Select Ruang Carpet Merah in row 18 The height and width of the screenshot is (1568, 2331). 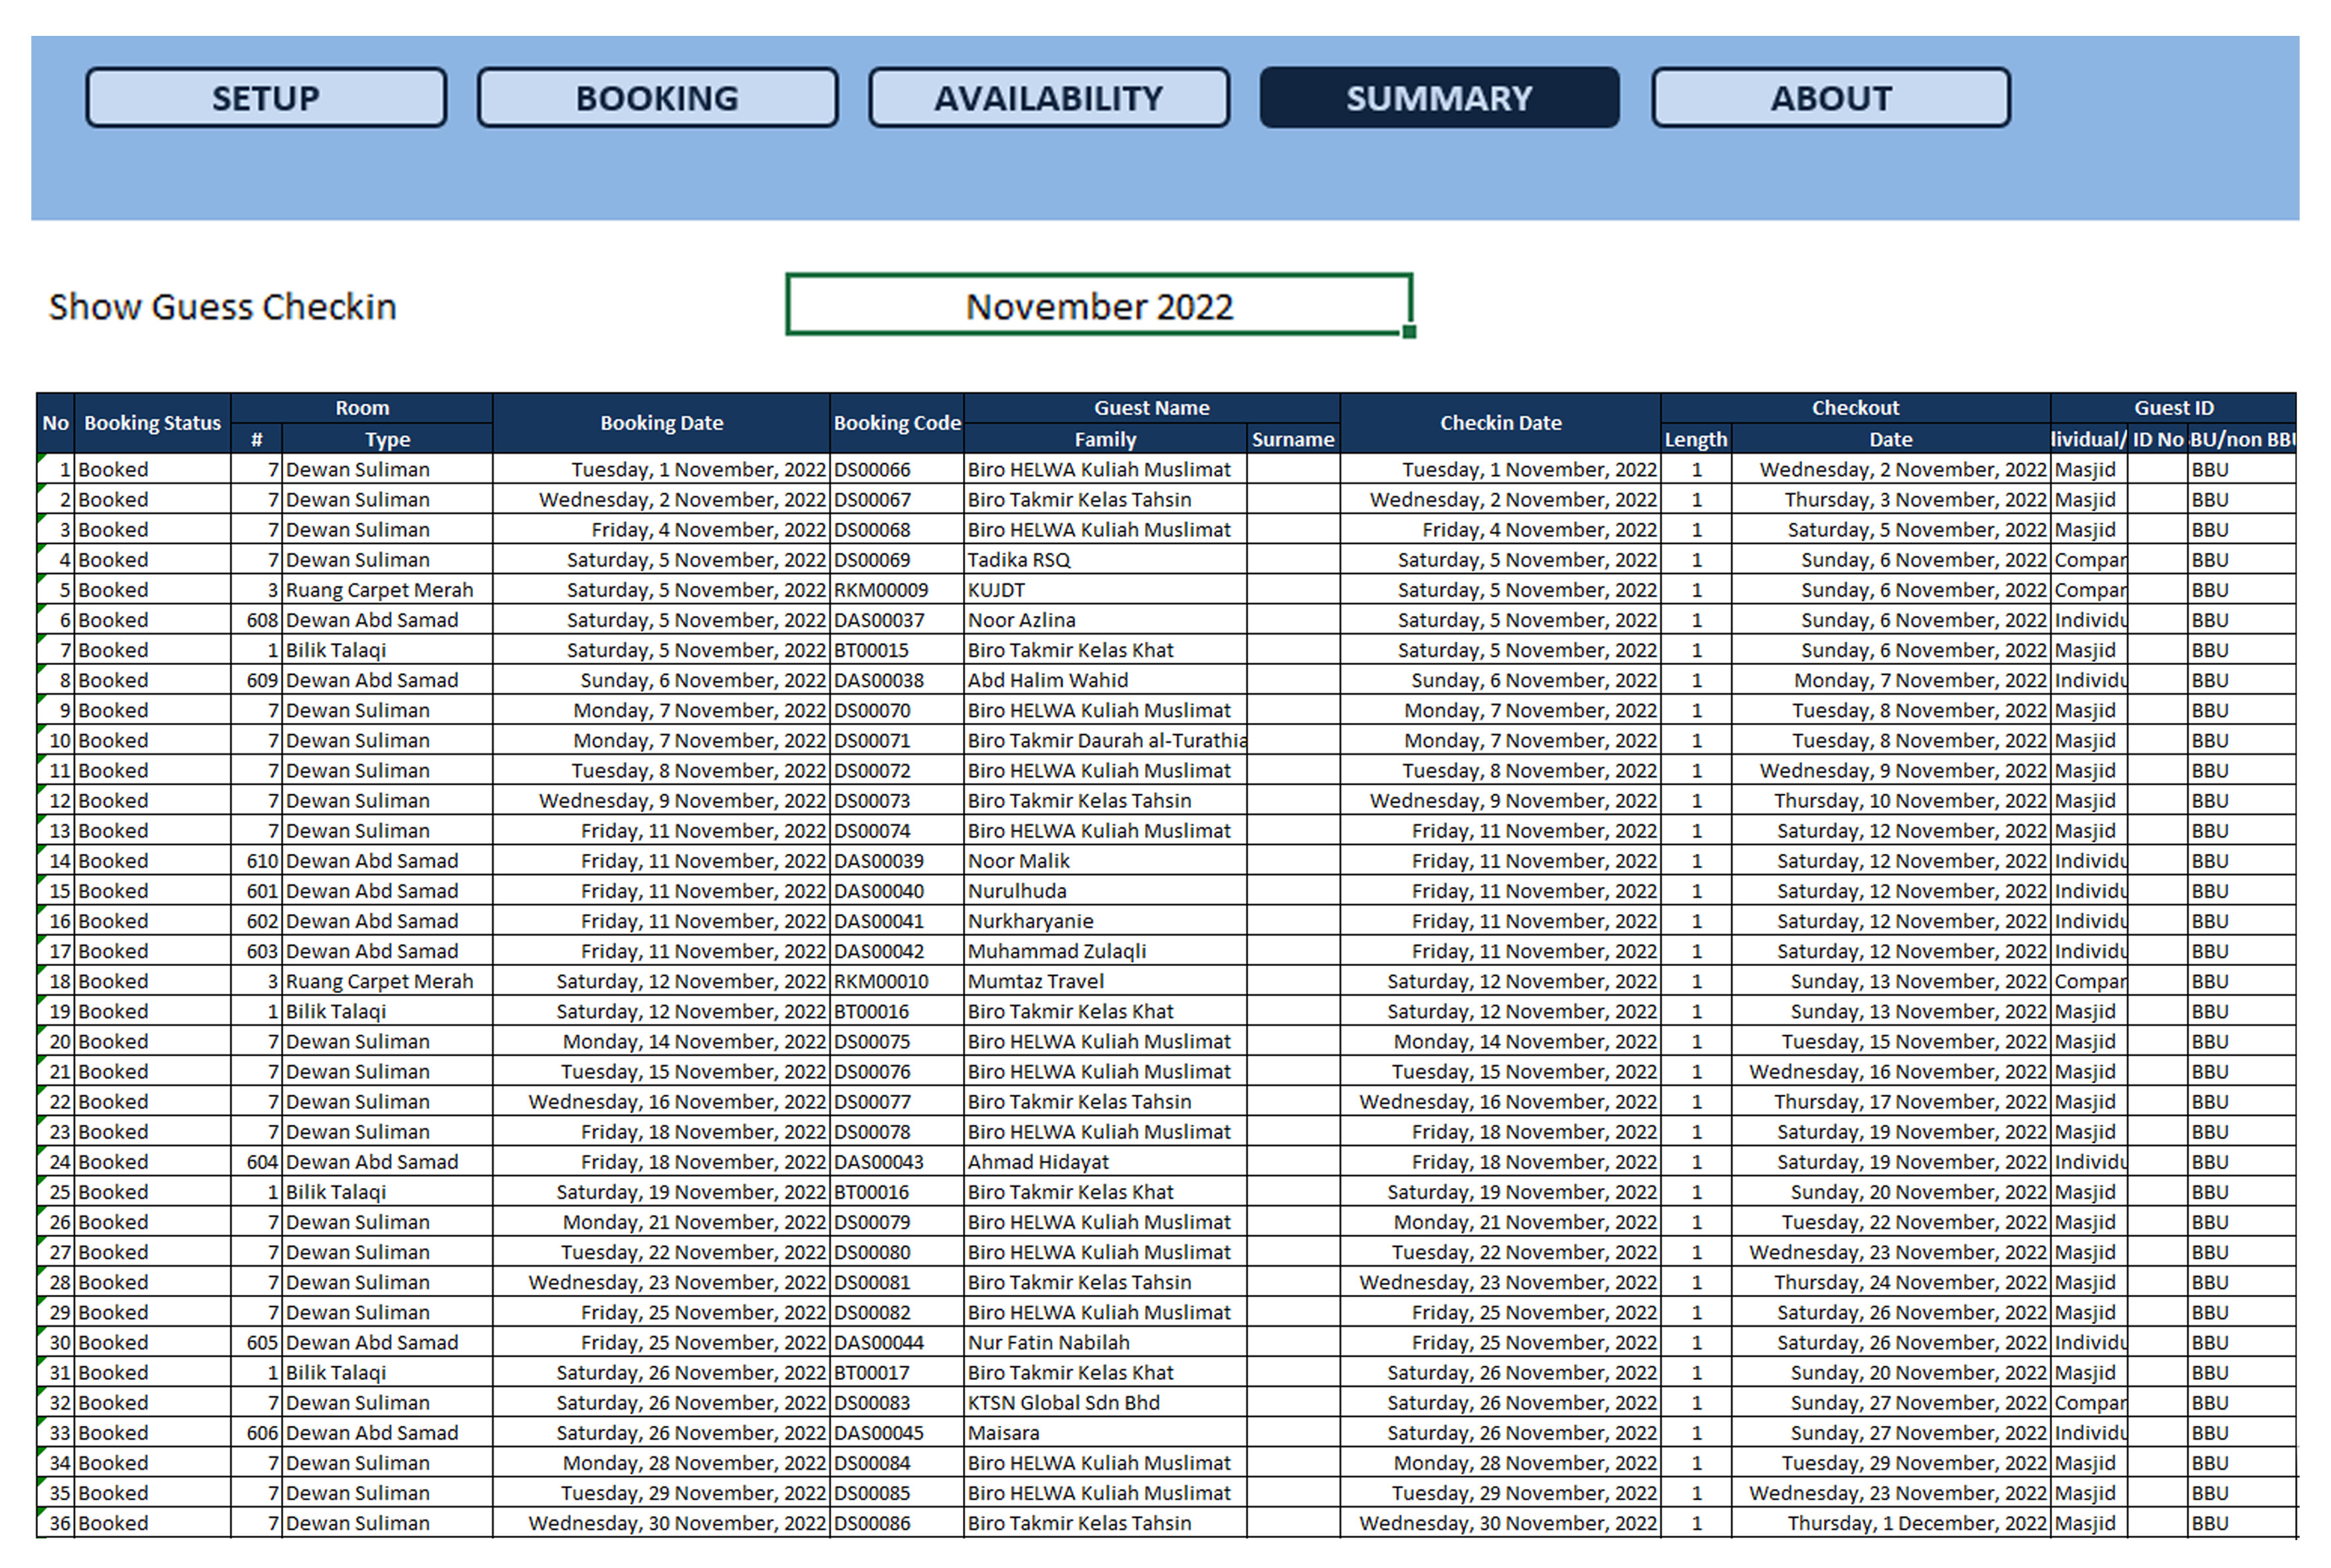click(x=387, y=981)
